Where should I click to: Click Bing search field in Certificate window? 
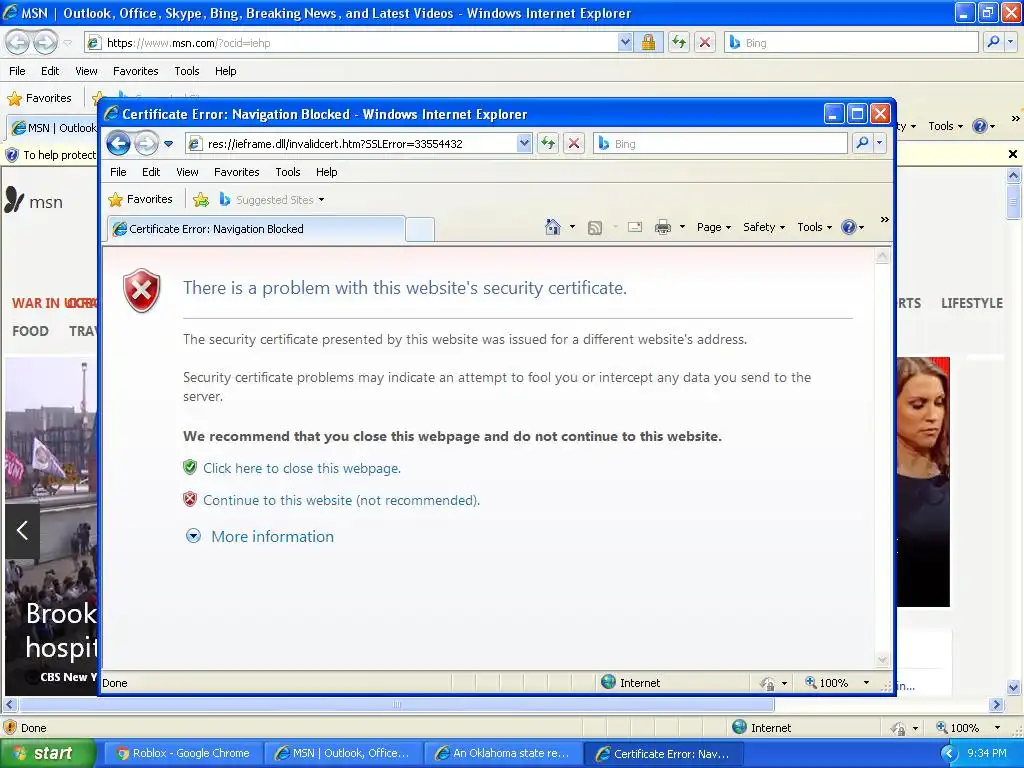[720, 143]
